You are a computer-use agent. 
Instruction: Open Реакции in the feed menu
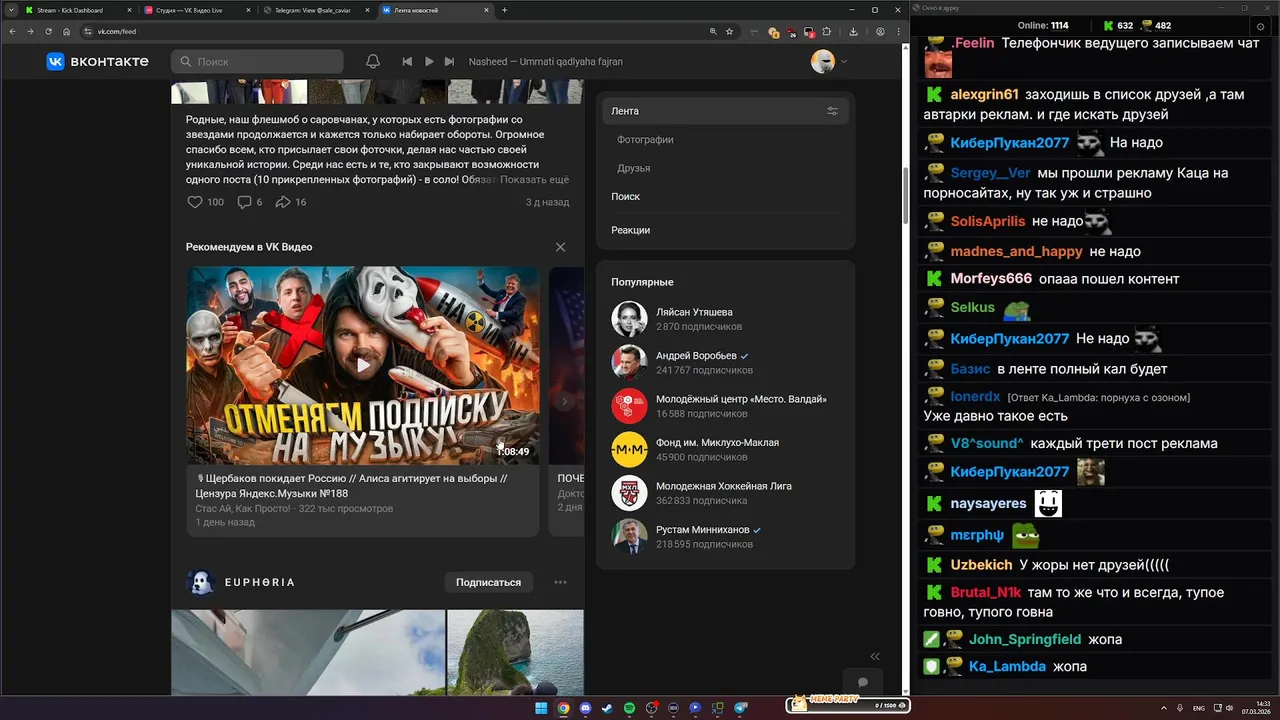[631, 230]
